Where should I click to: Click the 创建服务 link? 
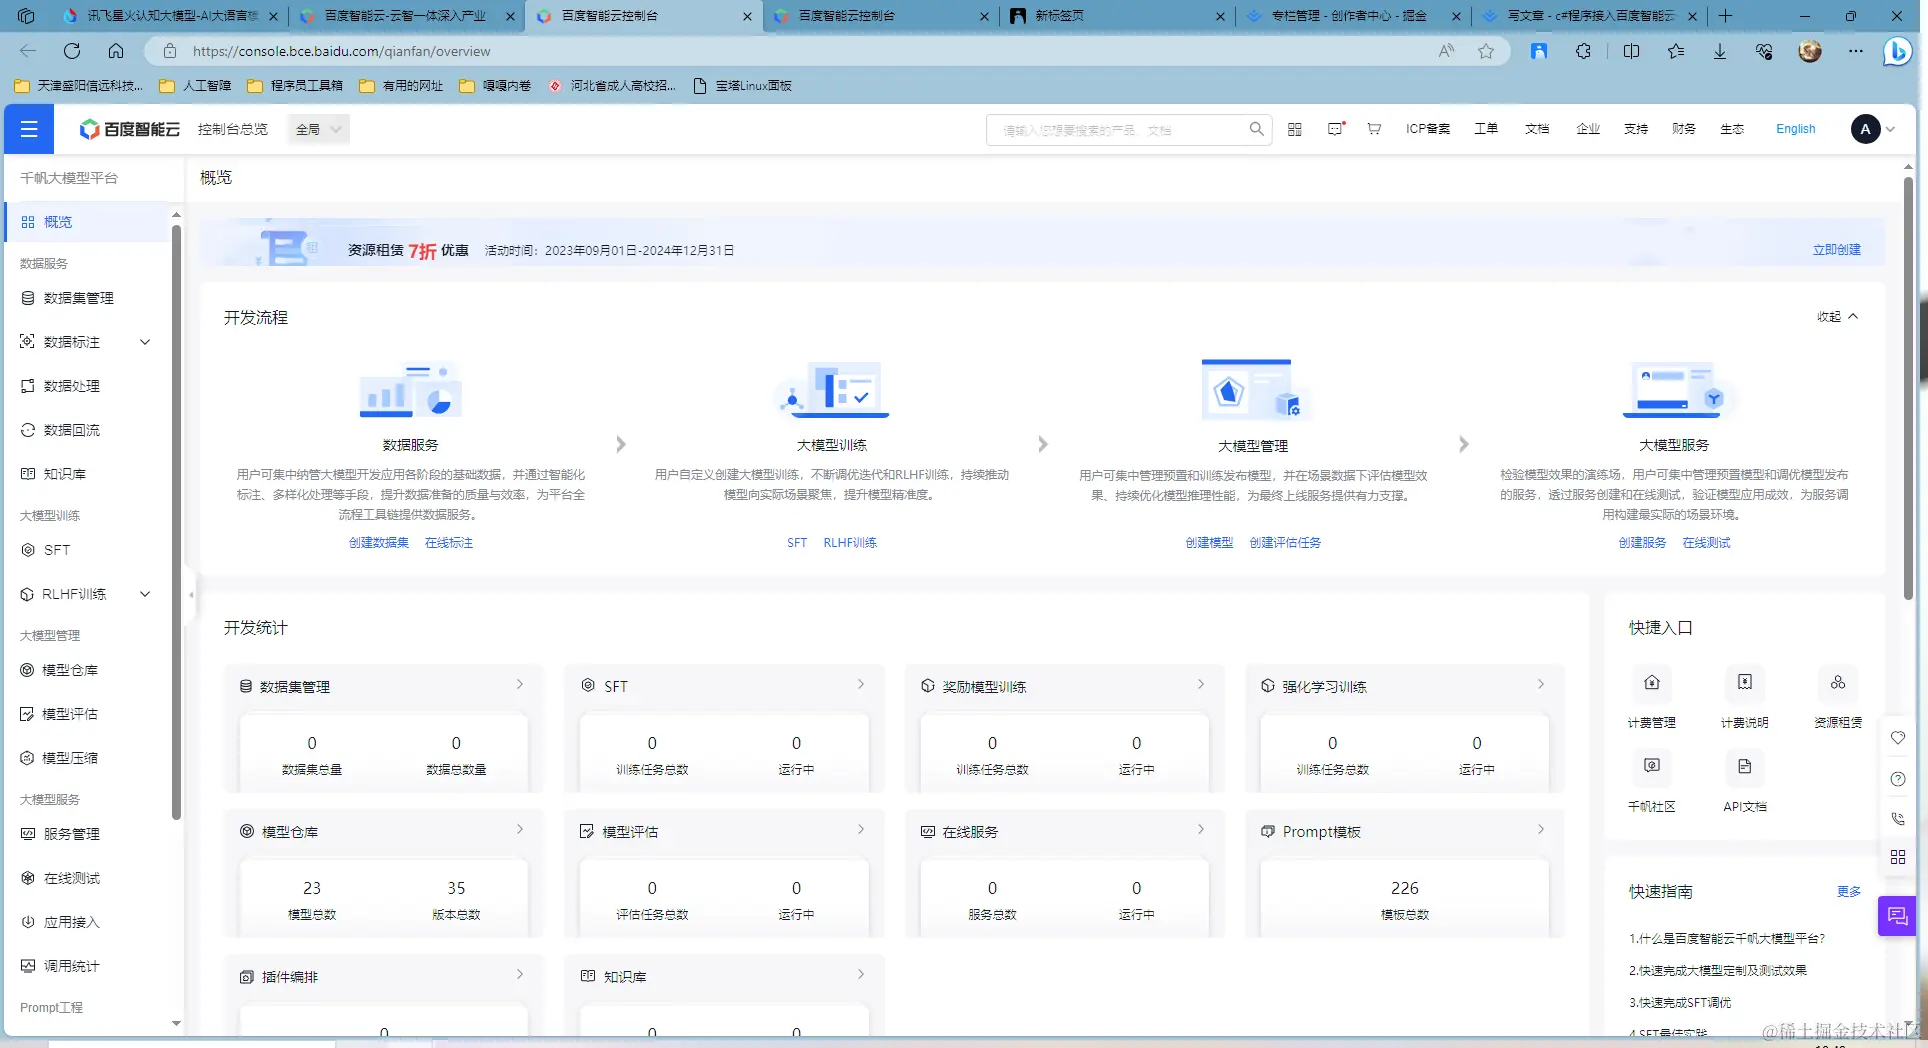(1642, 543)
